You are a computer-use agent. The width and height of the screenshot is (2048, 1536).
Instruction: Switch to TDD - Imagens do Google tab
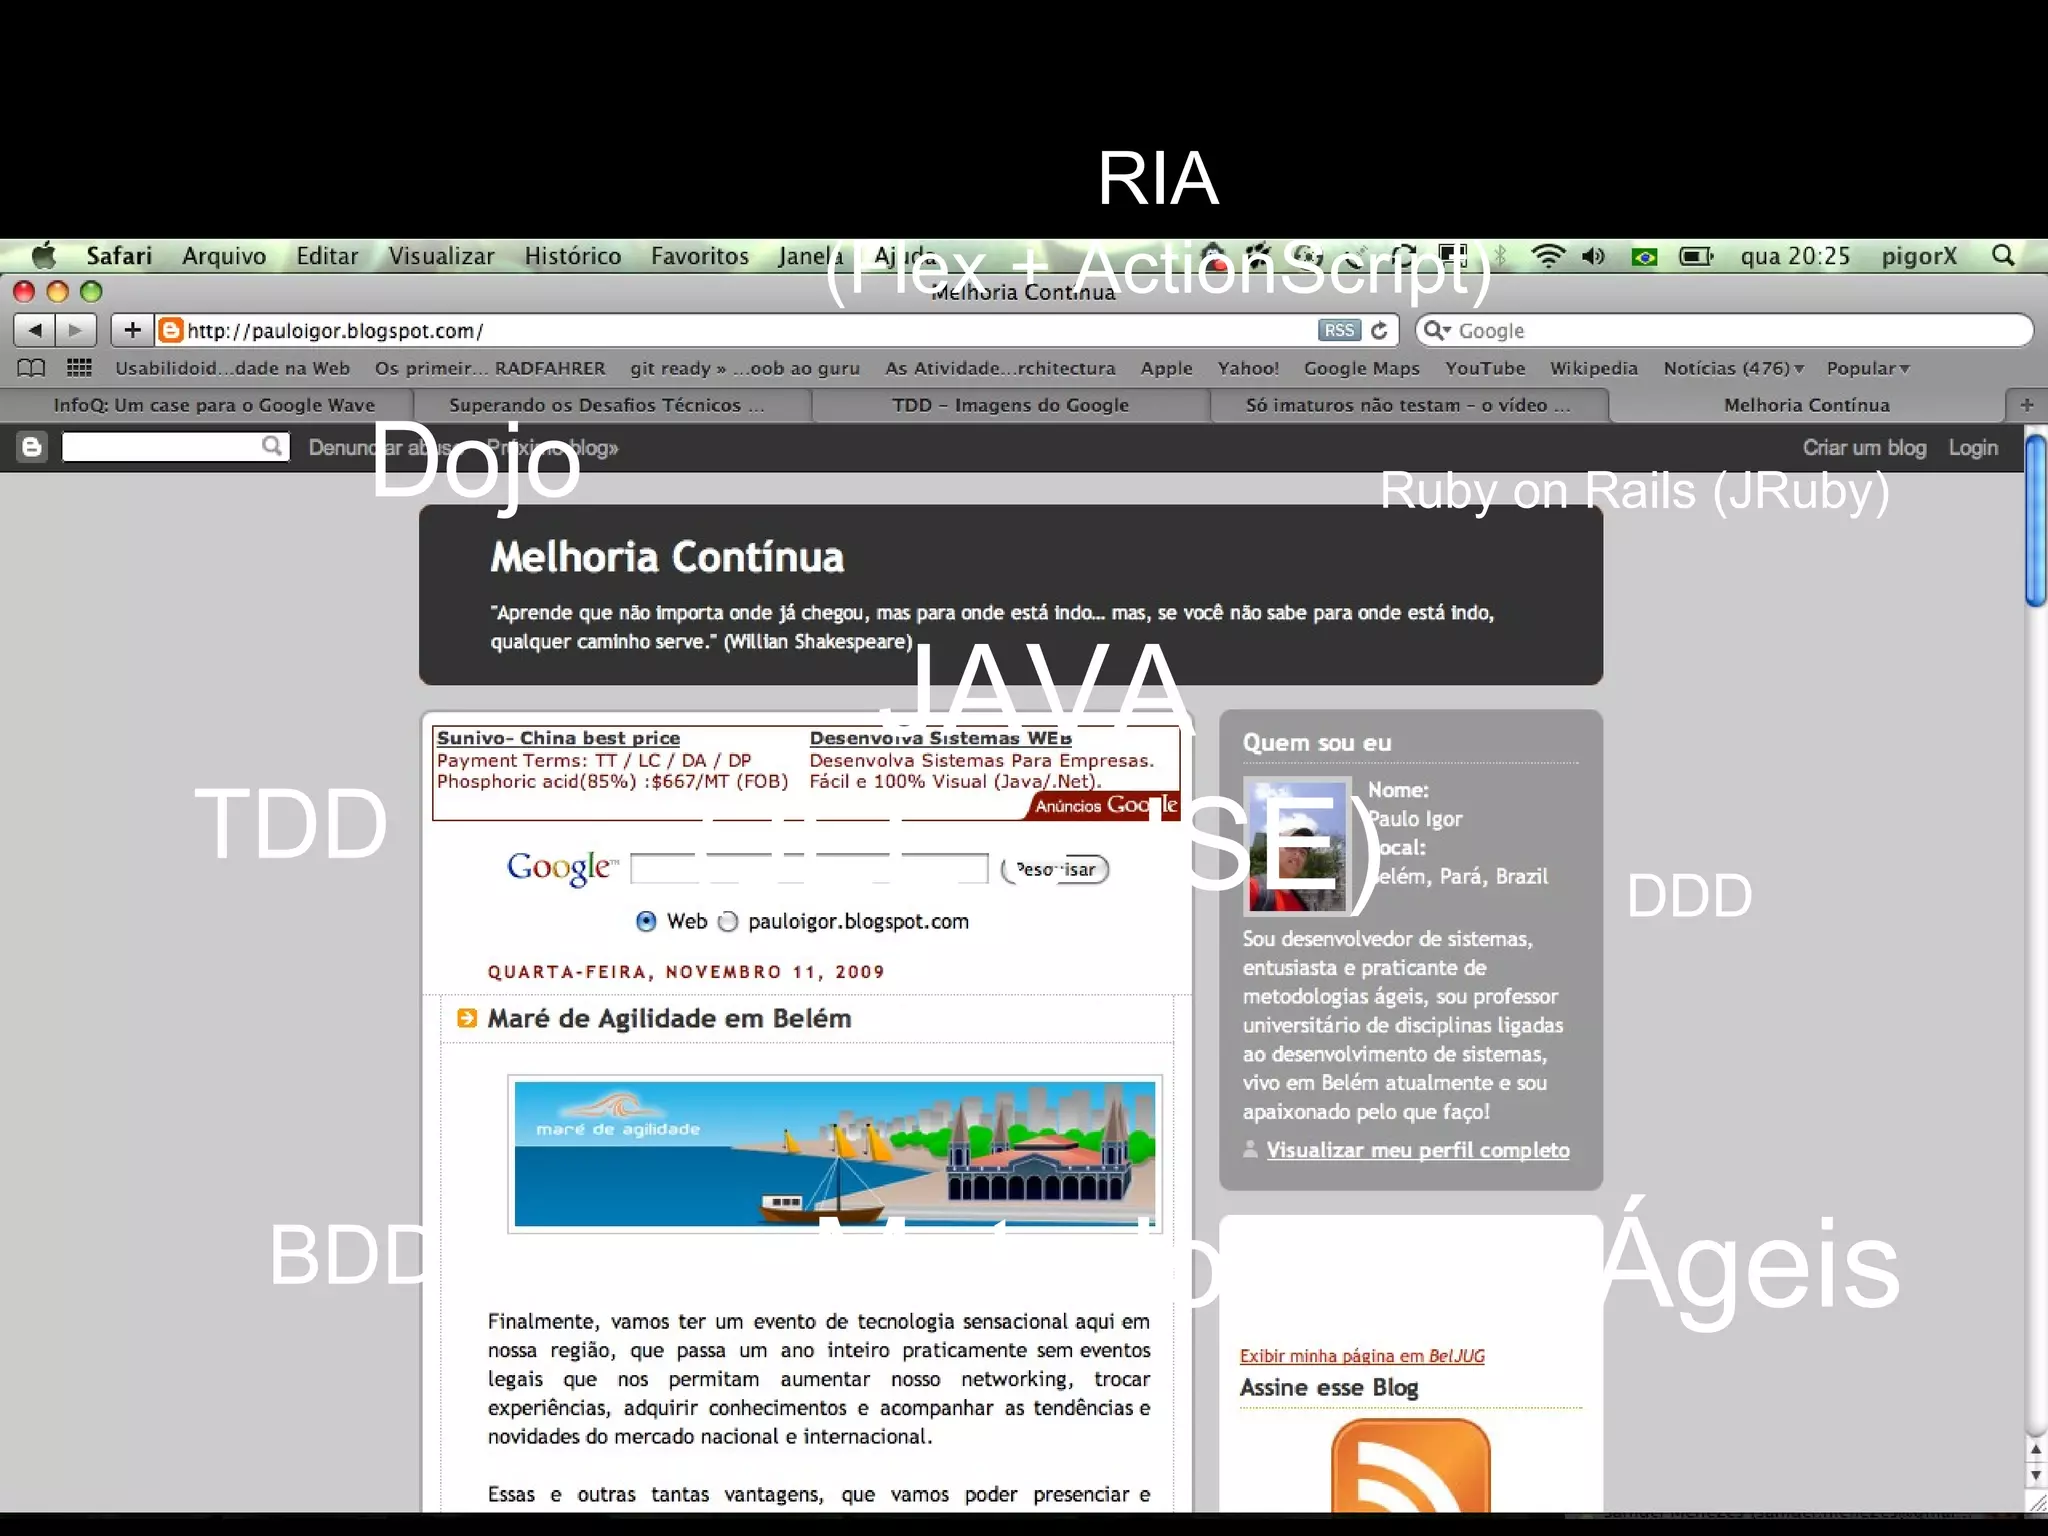click(1010, 405)
